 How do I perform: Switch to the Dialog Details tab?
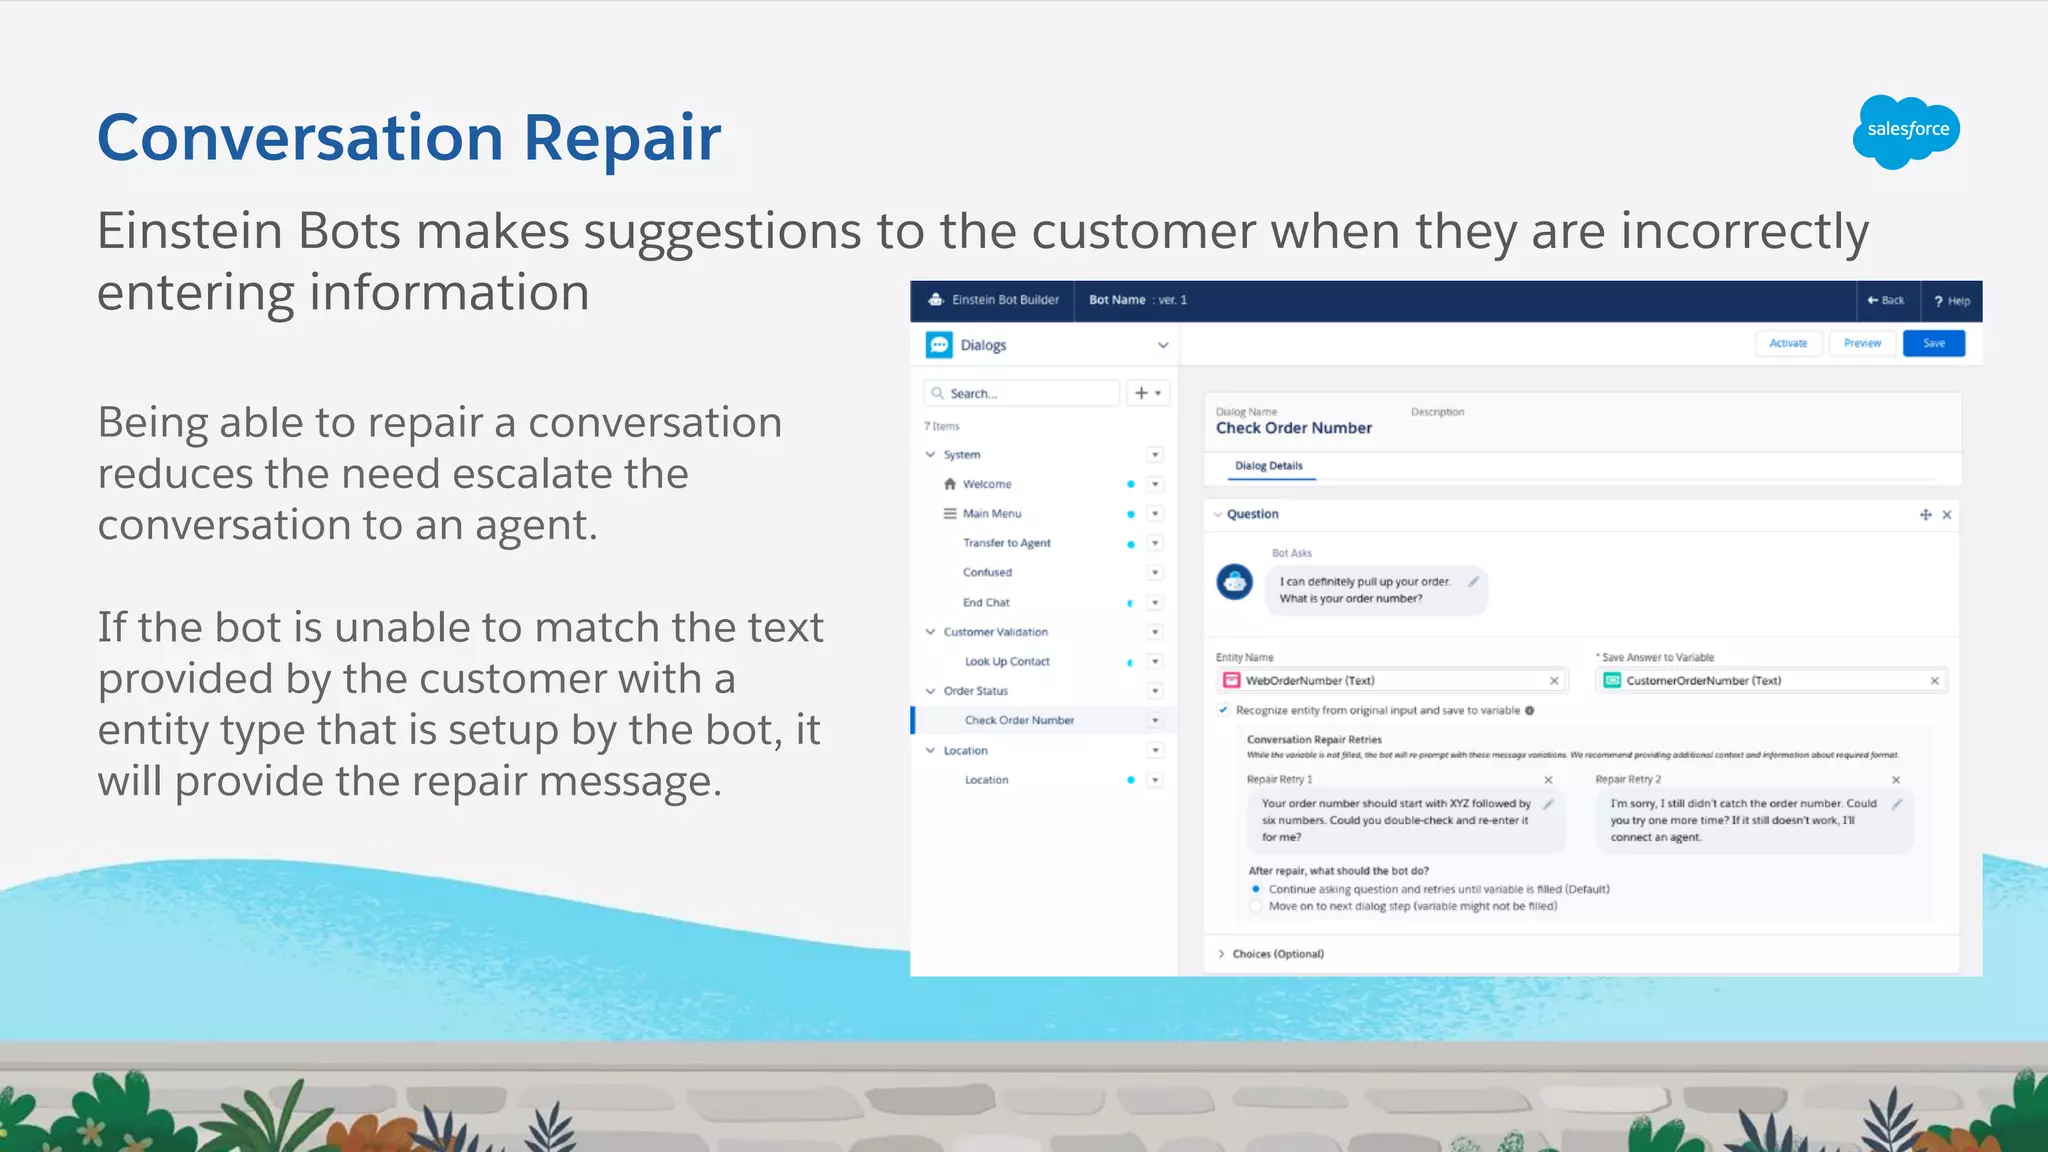1269,466
